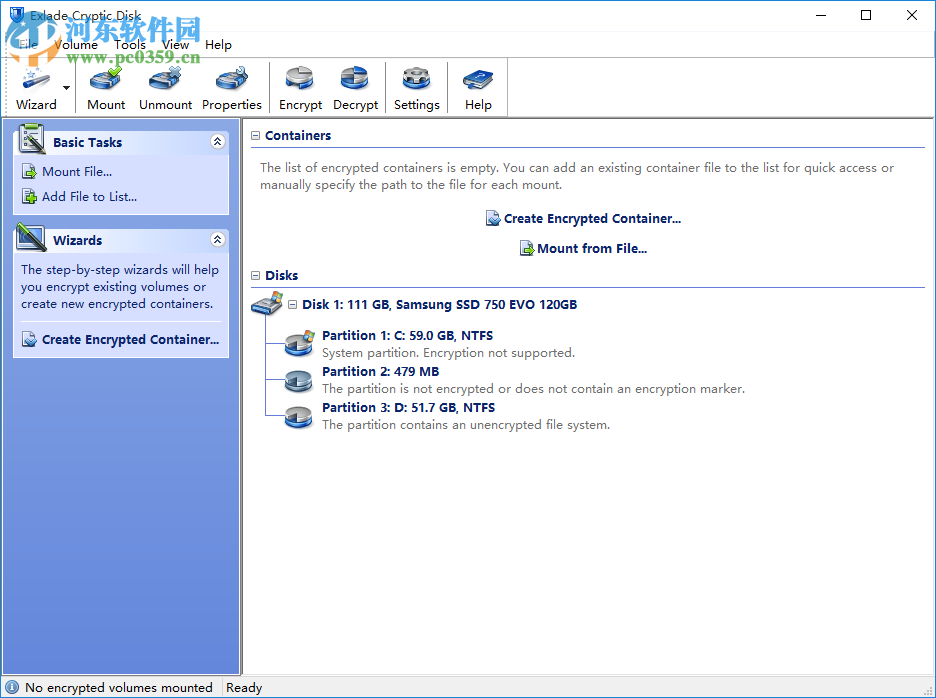This screenshot has width=936, height=698.
Task: Select the Decrypt disk icon
Action: coord(355,80)
